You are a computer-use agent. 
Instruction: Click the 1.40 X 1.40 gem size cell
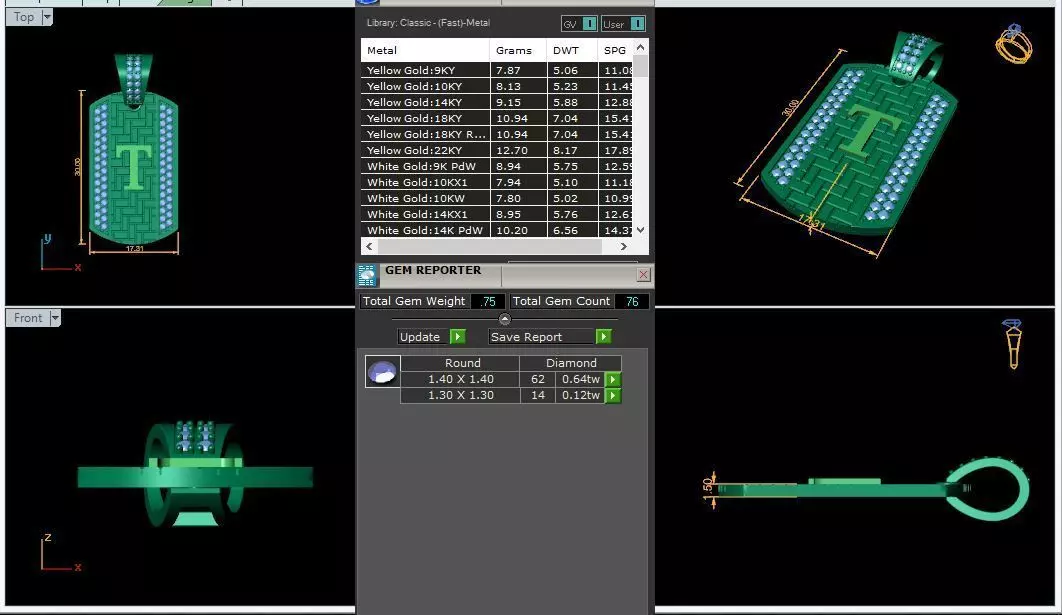point(461,379)
